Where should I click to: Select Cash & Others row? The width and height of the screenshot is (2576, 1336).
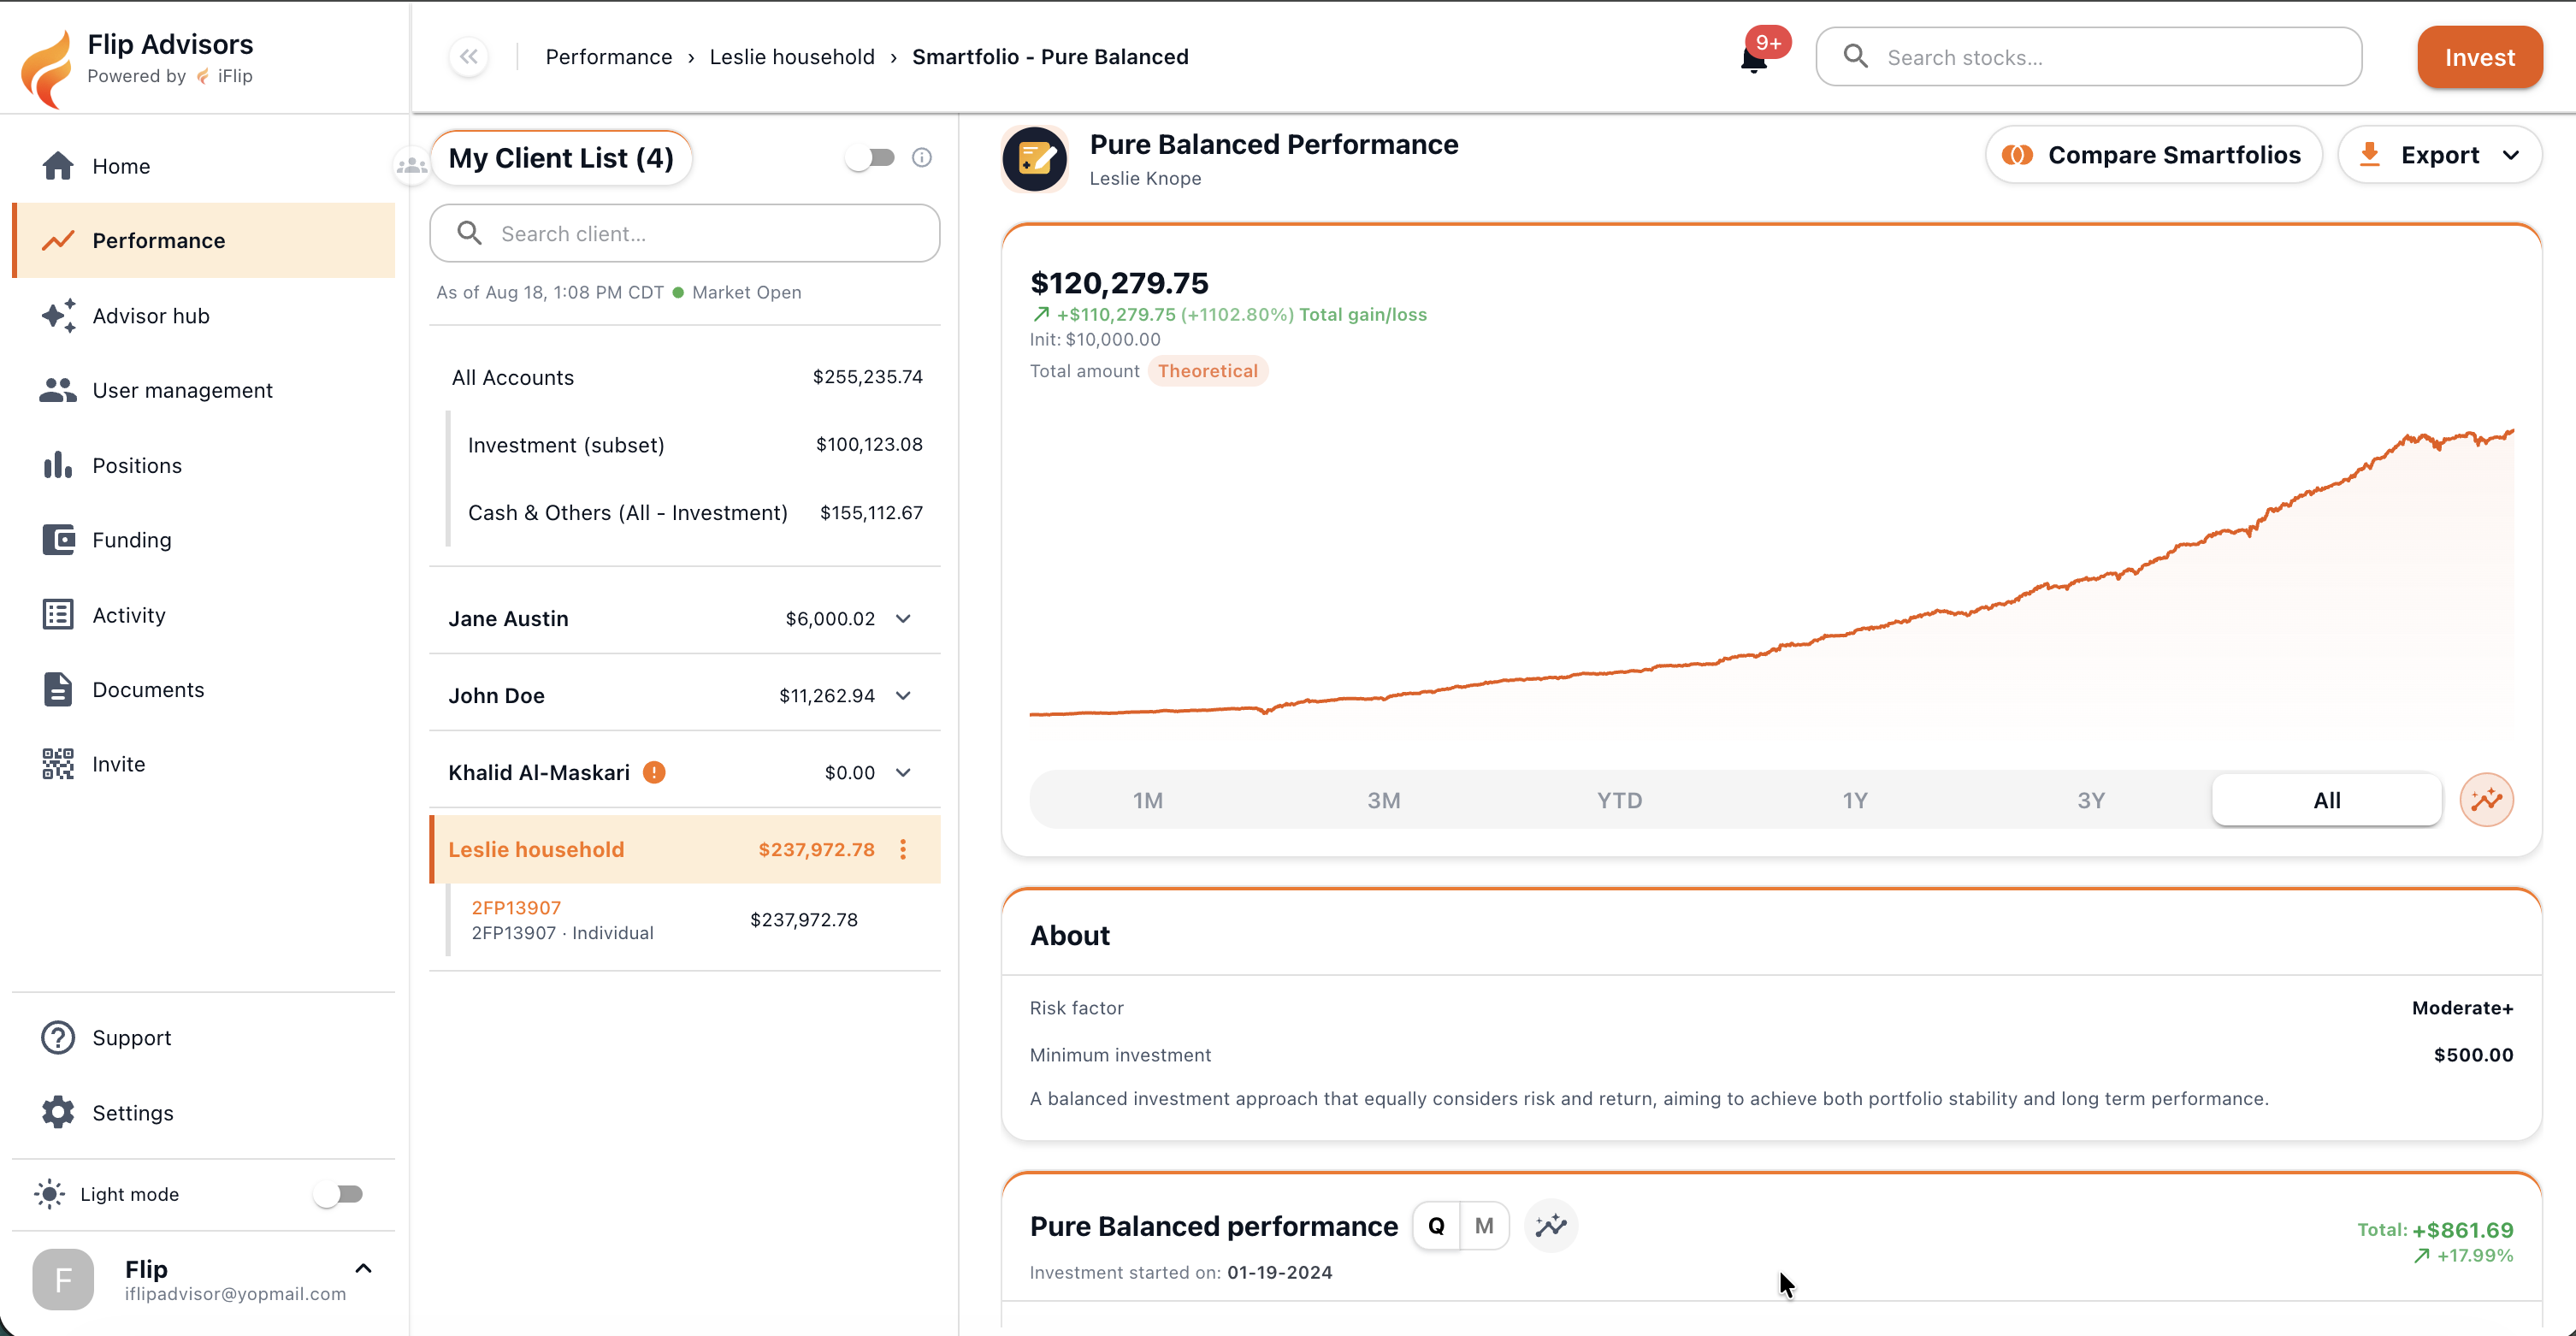pyautogui.click(x=694, y=512)
